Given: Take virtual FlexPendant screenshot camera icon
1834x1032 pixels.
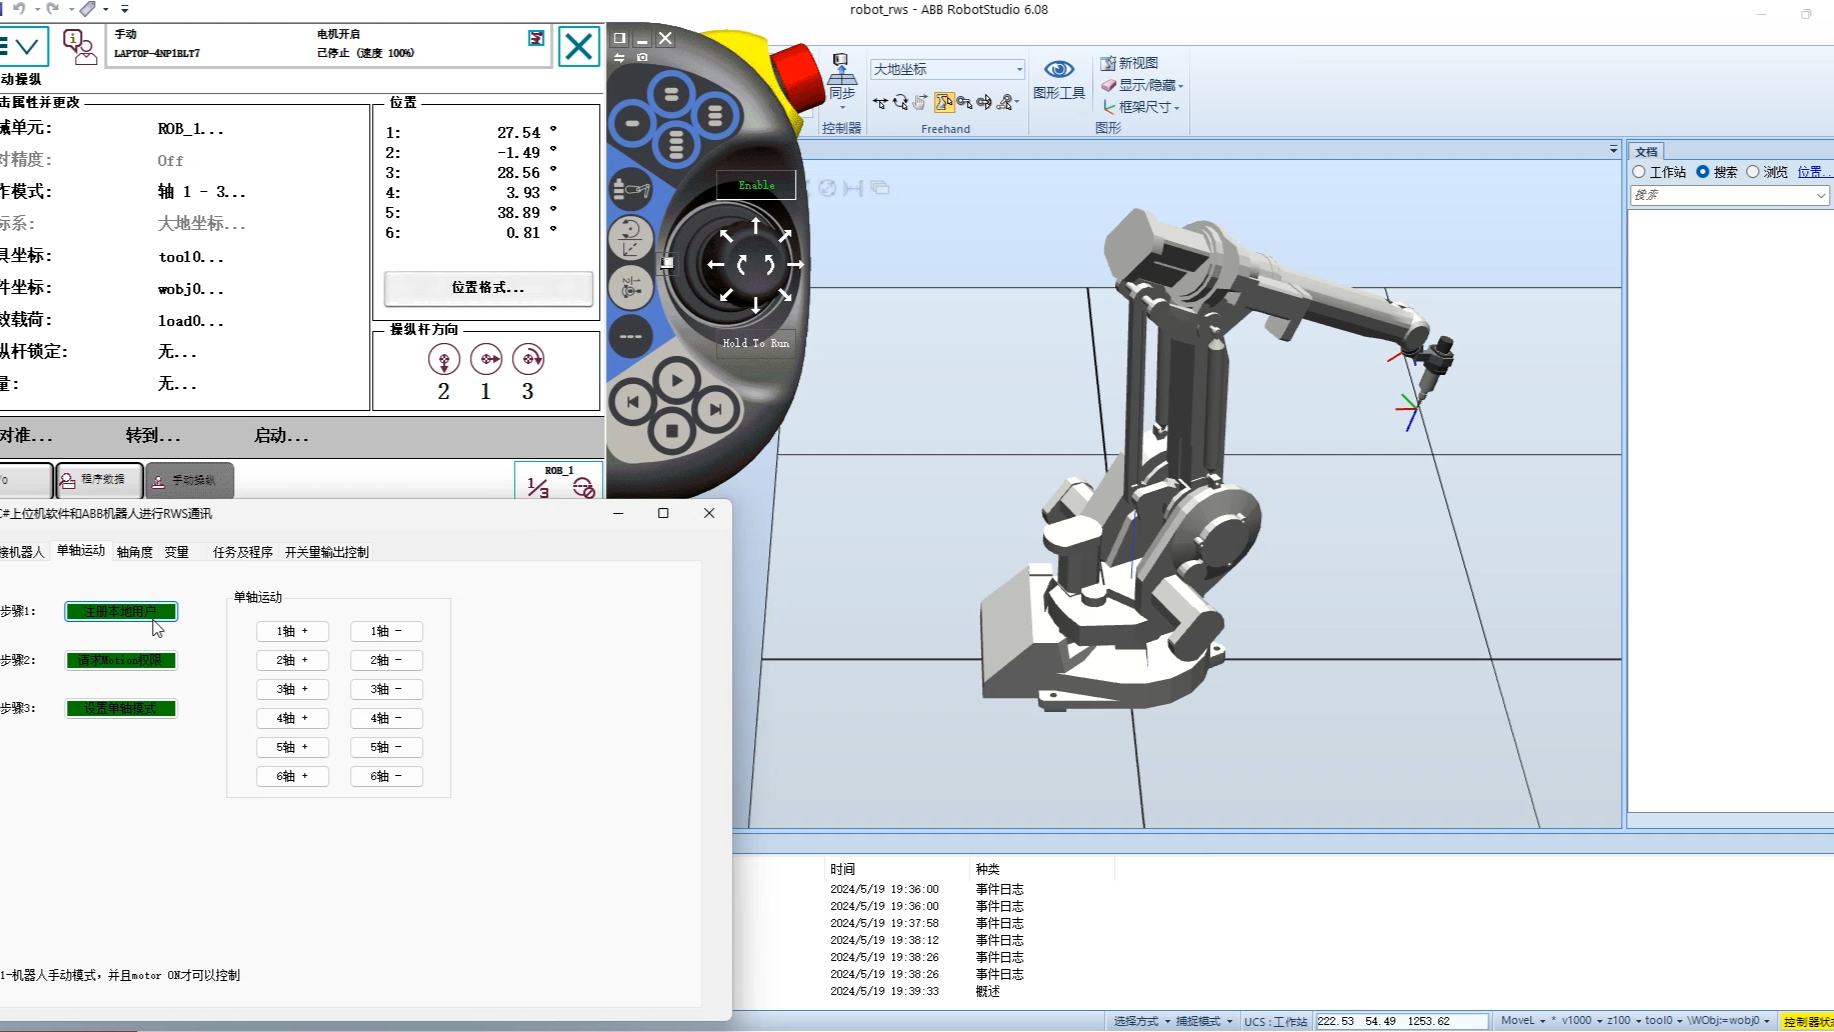Looking at the screenshot, I should 642,58.
